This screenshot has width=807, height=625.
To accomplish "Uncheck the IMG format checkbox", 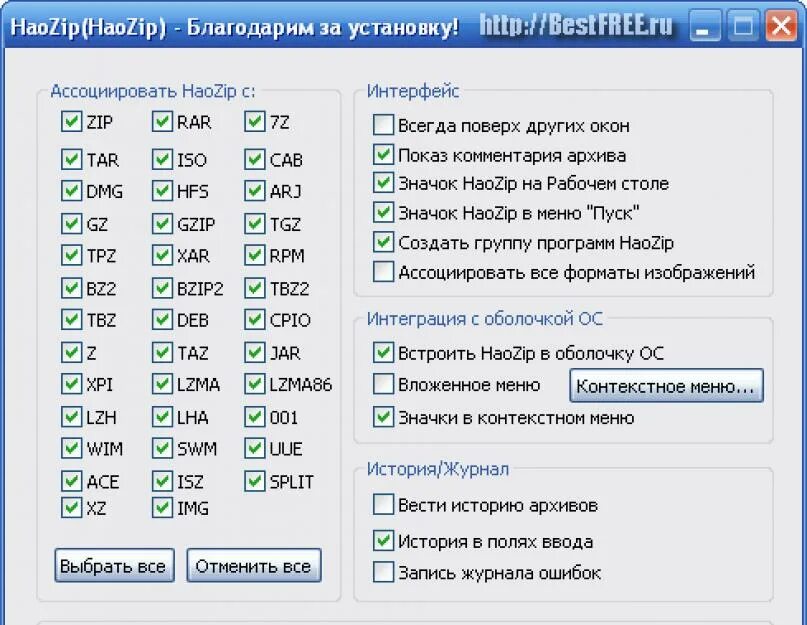I will (x=162, y=508).
